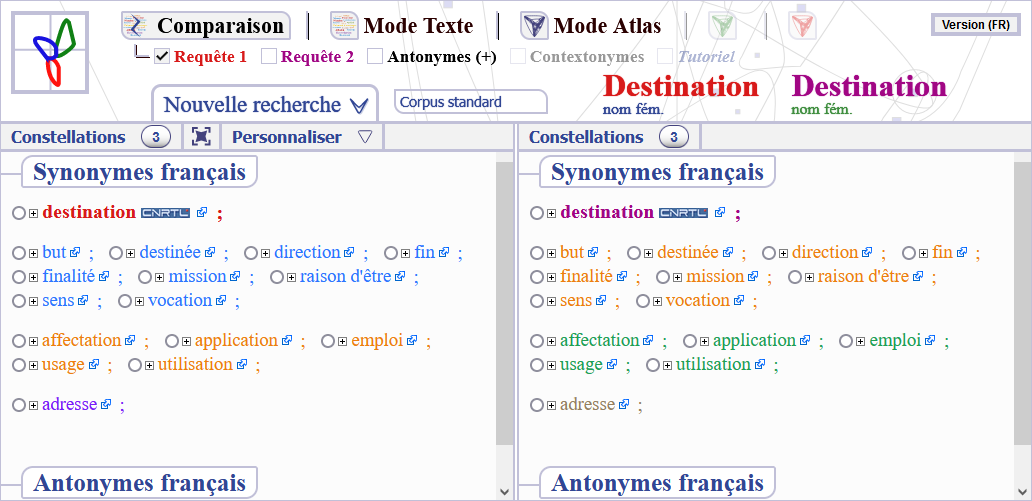The image size is (1032, 501).
Task: Open the CNRTL badge next to red destination
Action: click(165, 213)
